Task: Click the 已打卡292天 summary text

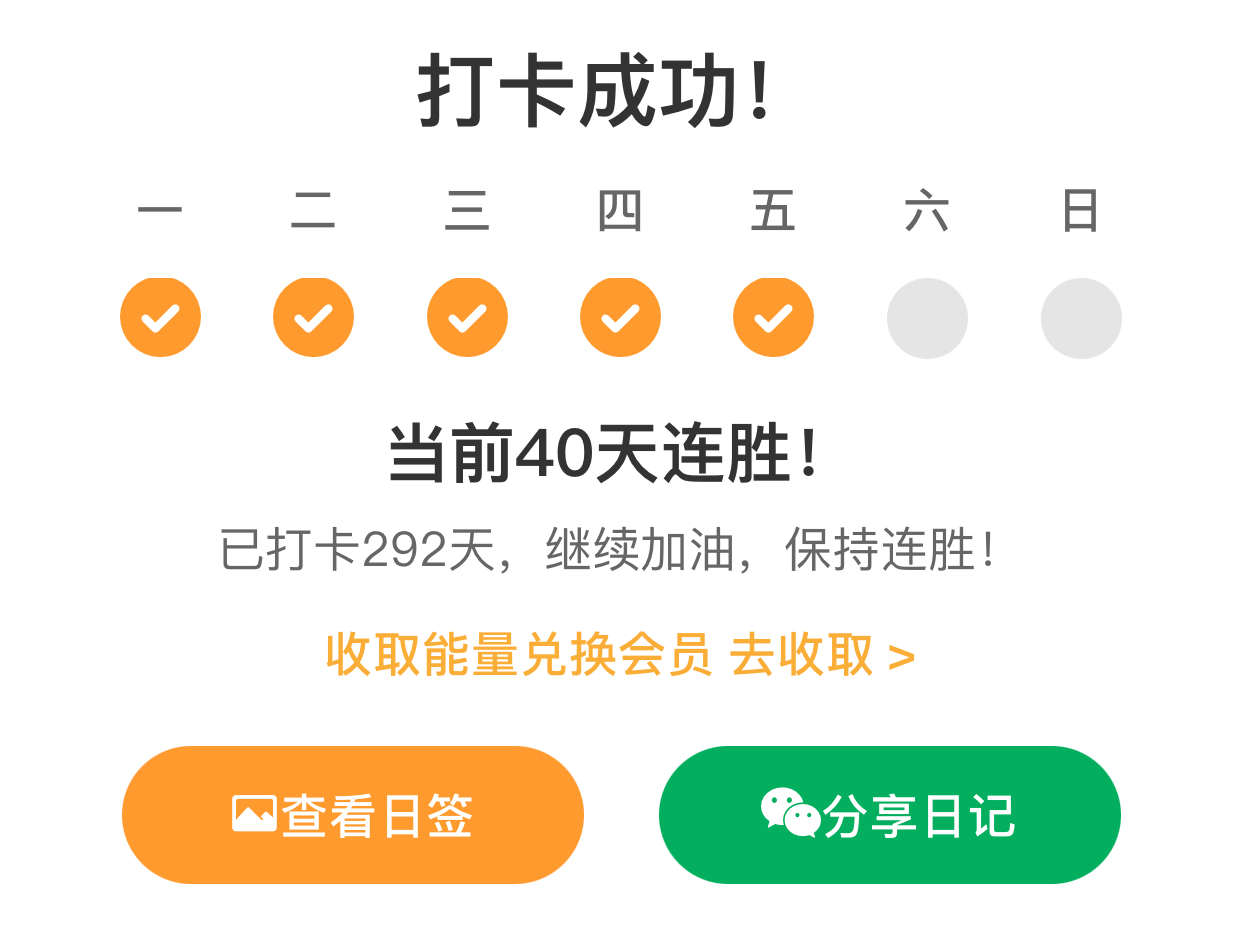Action: tap(358, 550)
